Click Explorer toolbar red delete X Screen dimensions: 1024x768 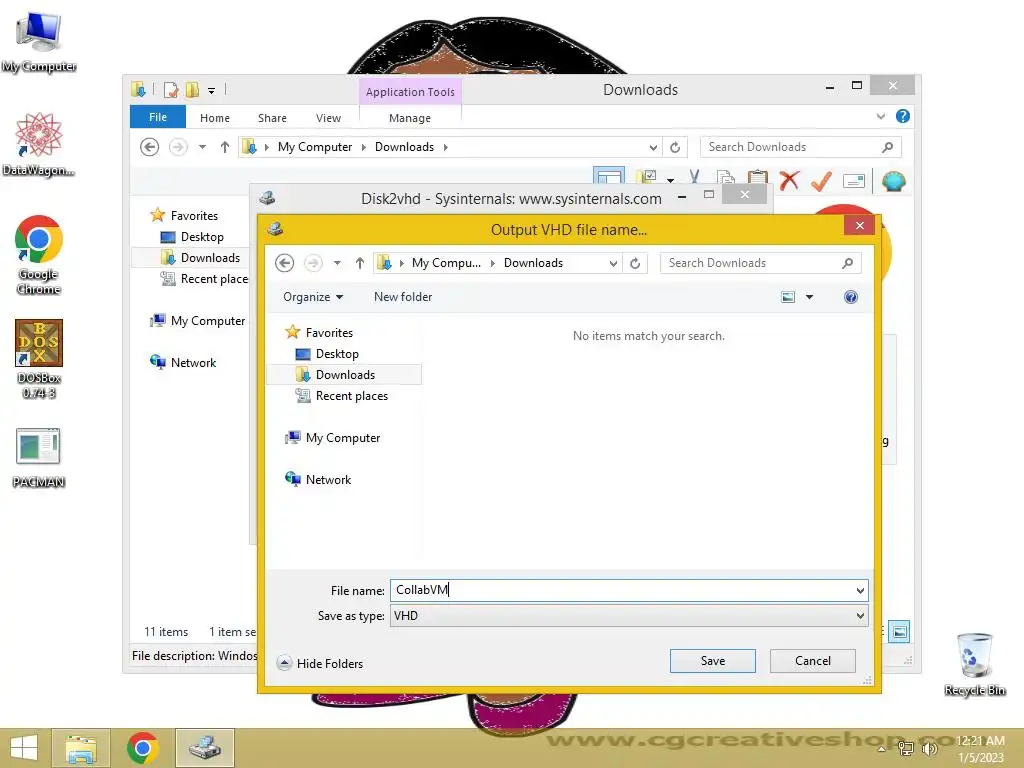(789, 180)
